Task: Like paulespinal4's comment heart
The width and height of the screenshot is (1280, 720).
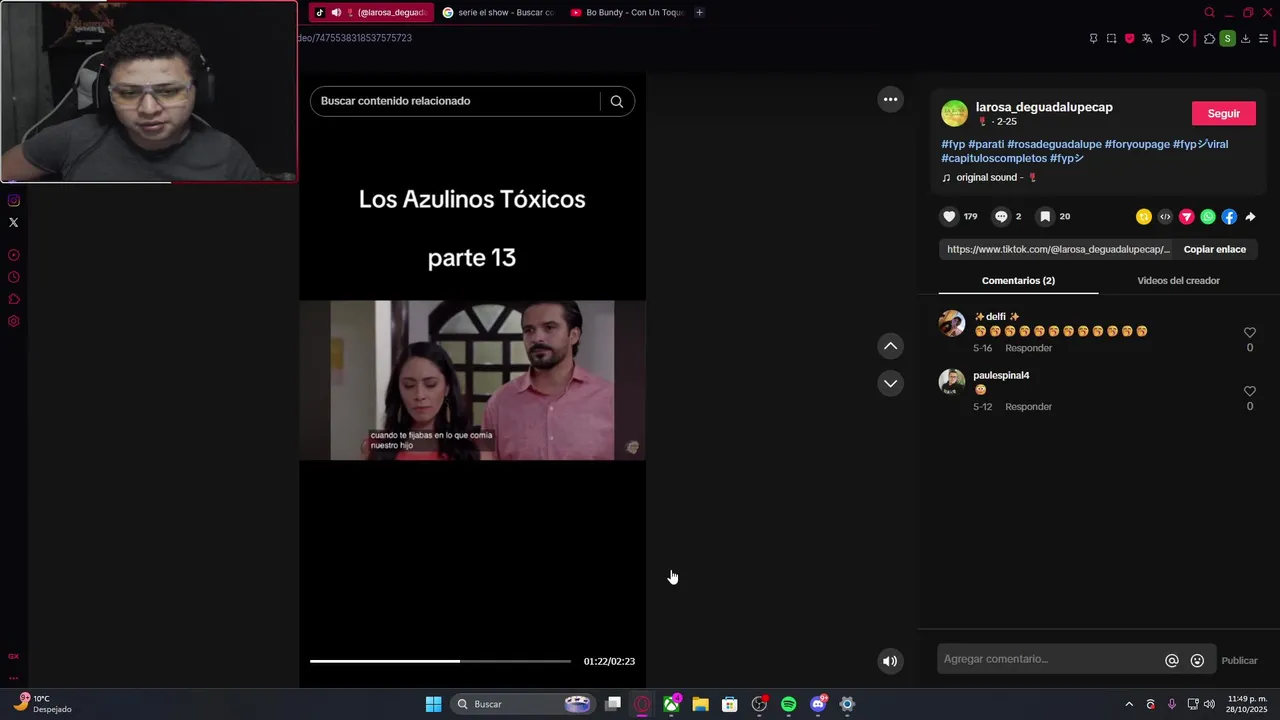Action: pos(1249,392)
